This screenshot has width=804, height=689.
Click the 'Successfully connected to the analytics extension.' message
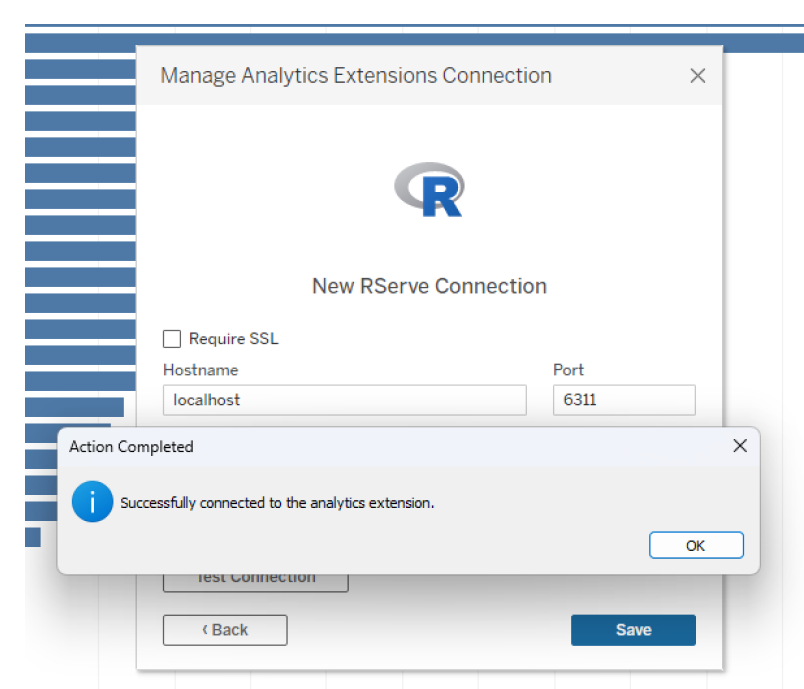(x=277, y=503)
